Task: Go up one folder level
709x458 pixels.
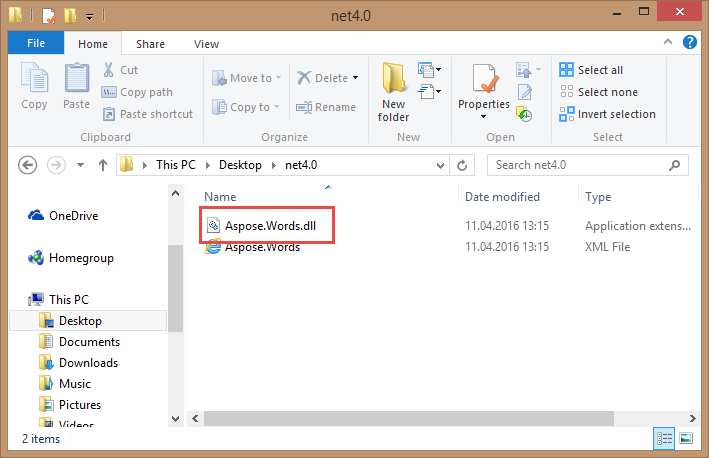Action: (103, 165)
